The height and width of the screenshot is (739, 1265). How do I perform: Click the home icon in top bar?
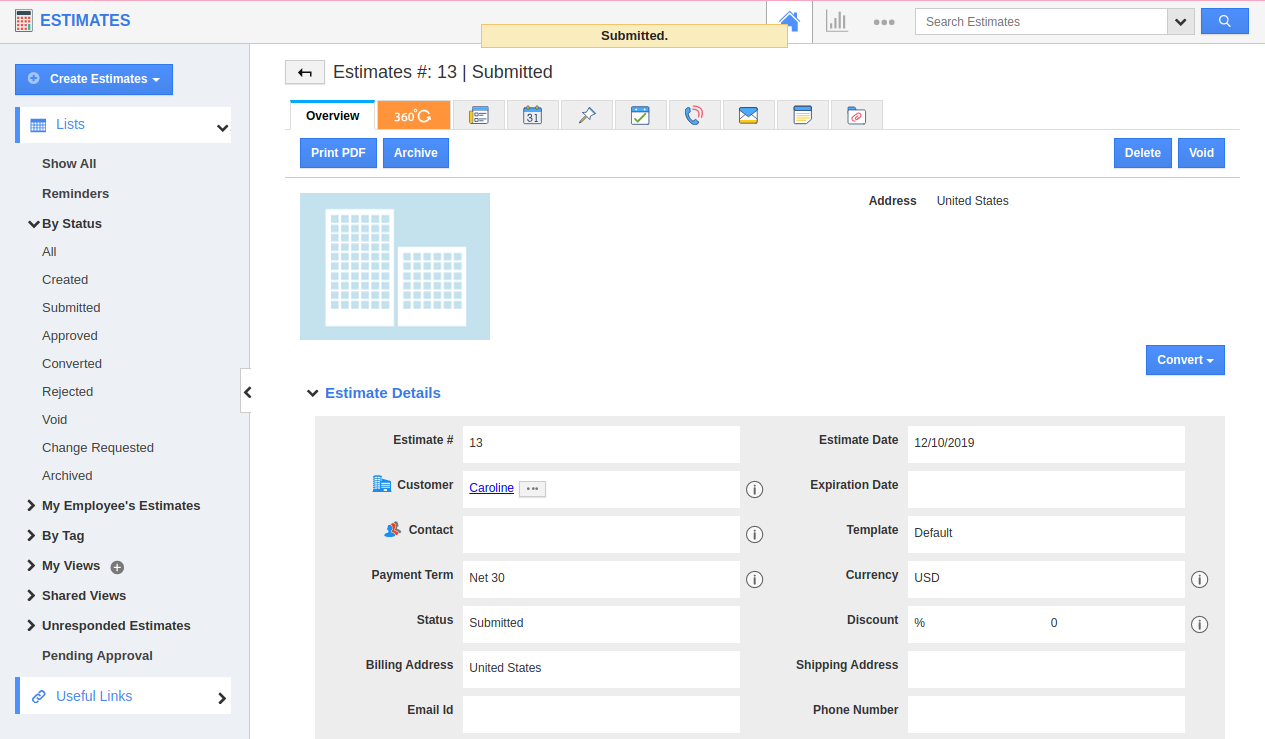point(789,21)
